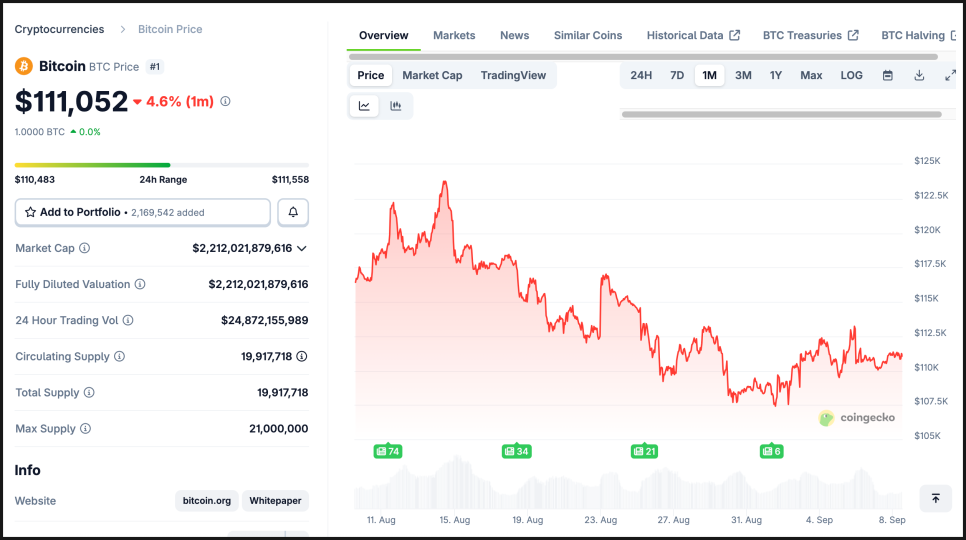966x540 pixels.
Task: Click info icon beside Max Supply
Action: pos(85,429)
